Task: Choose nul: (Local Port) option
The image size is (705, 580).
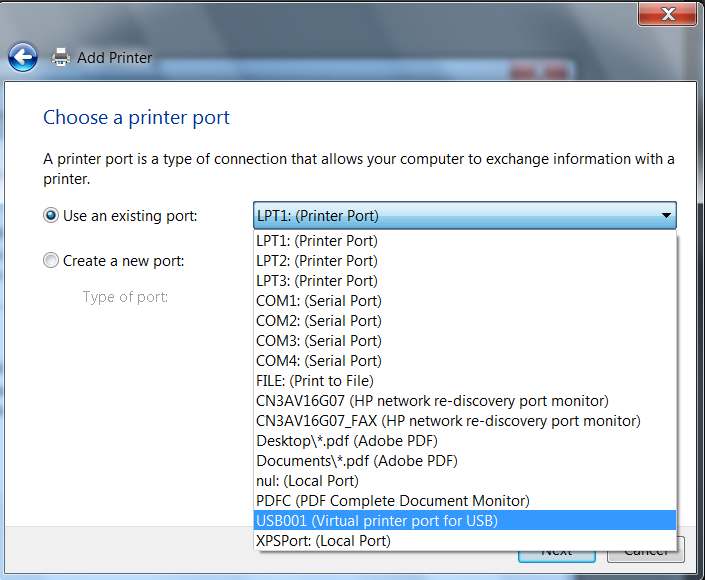Action: 307,481
